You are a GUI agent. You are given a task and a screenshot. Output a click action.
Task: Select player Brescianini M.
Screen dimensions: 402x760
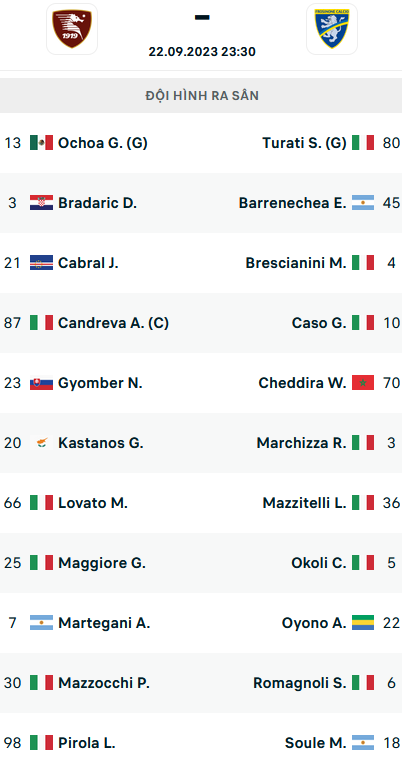coord(296,263)
